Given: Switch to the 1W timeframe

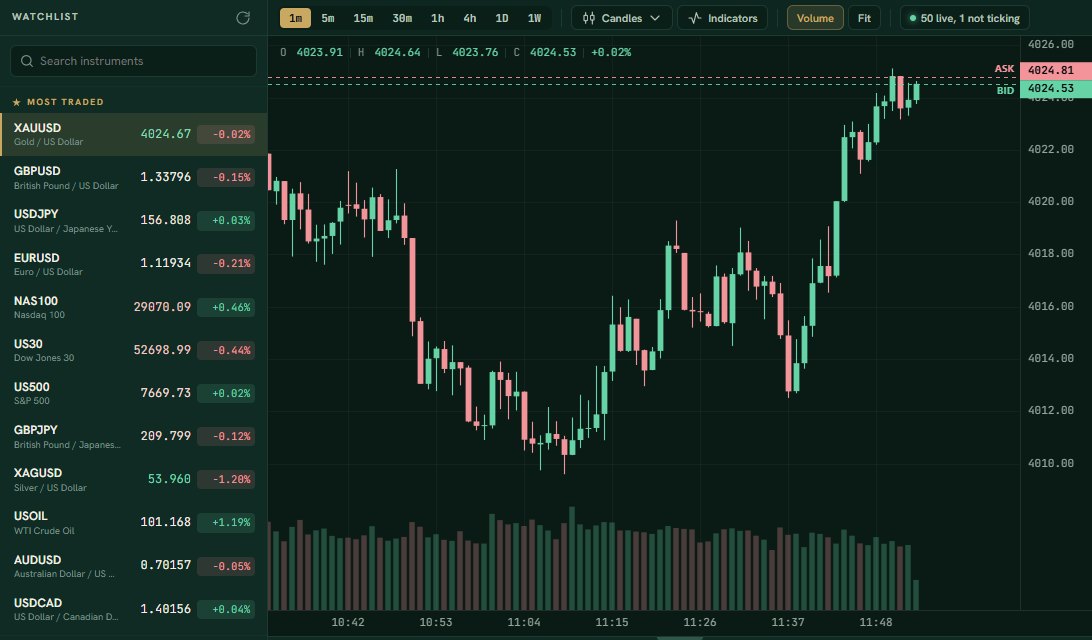Looking at the screenshot, I should pos(534,18).
